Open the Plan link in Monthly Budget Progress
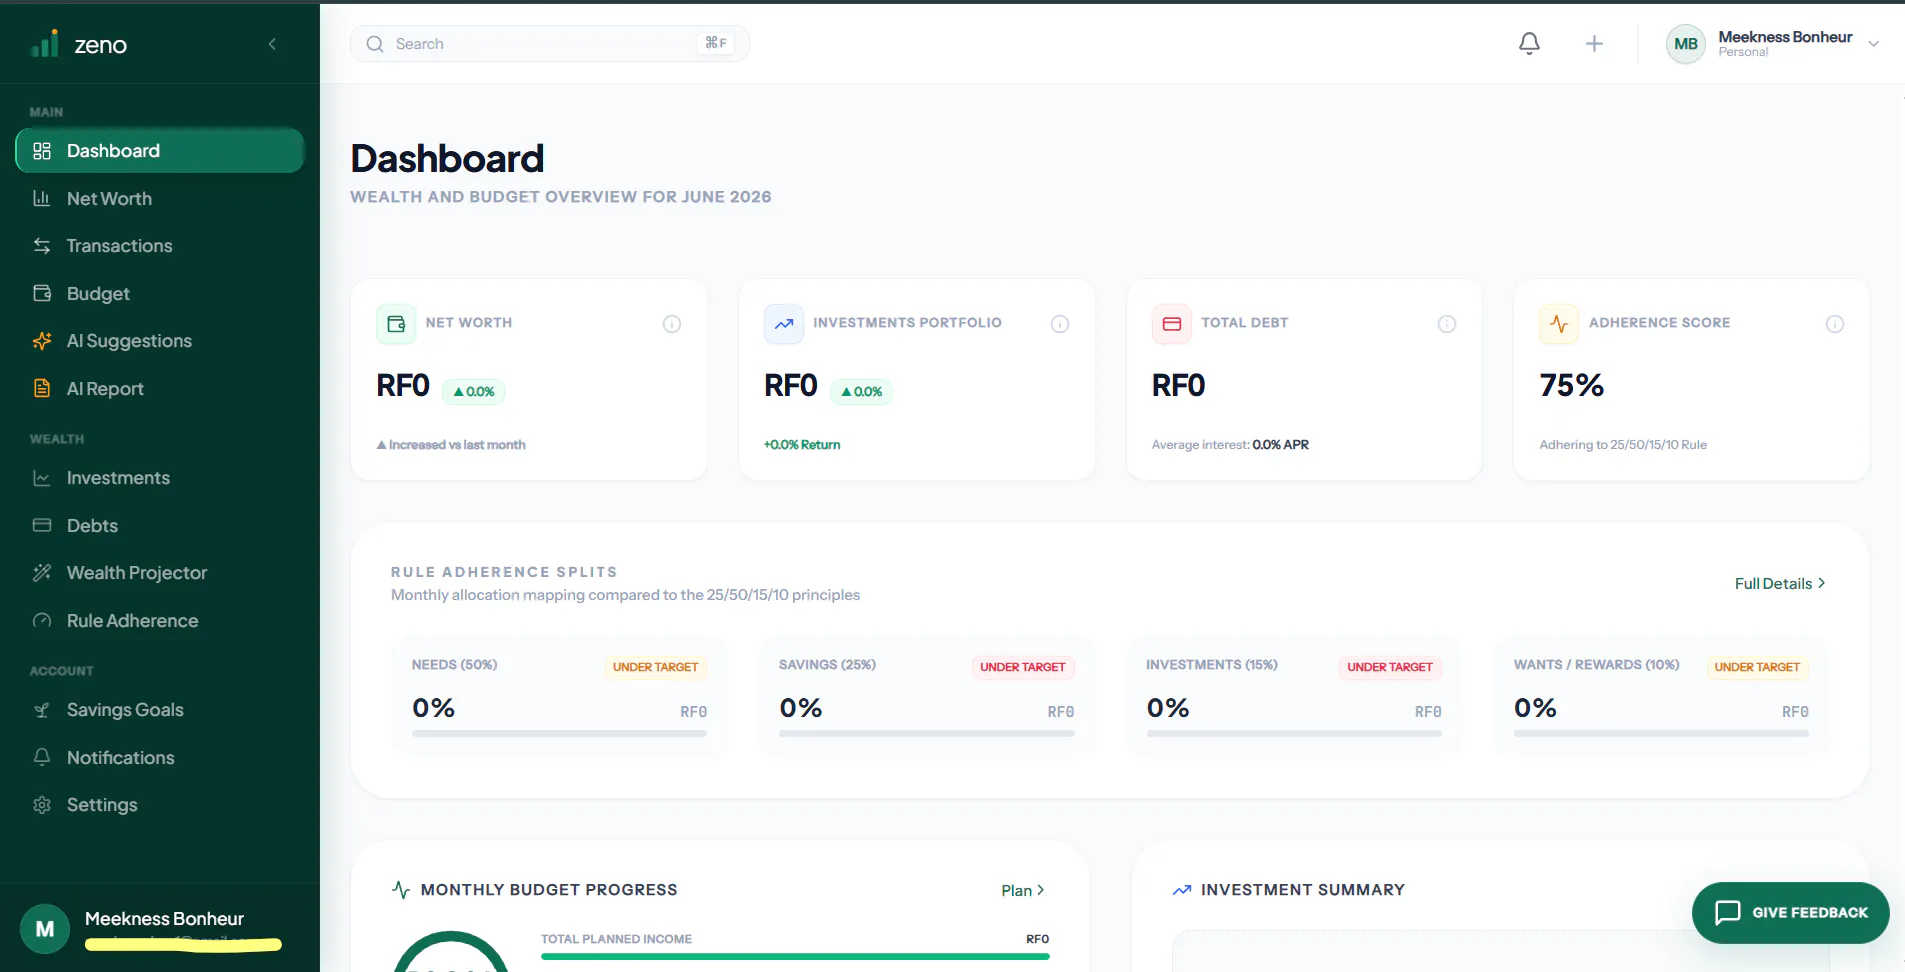This screenshot has height=972, width=1905. 1023,890
